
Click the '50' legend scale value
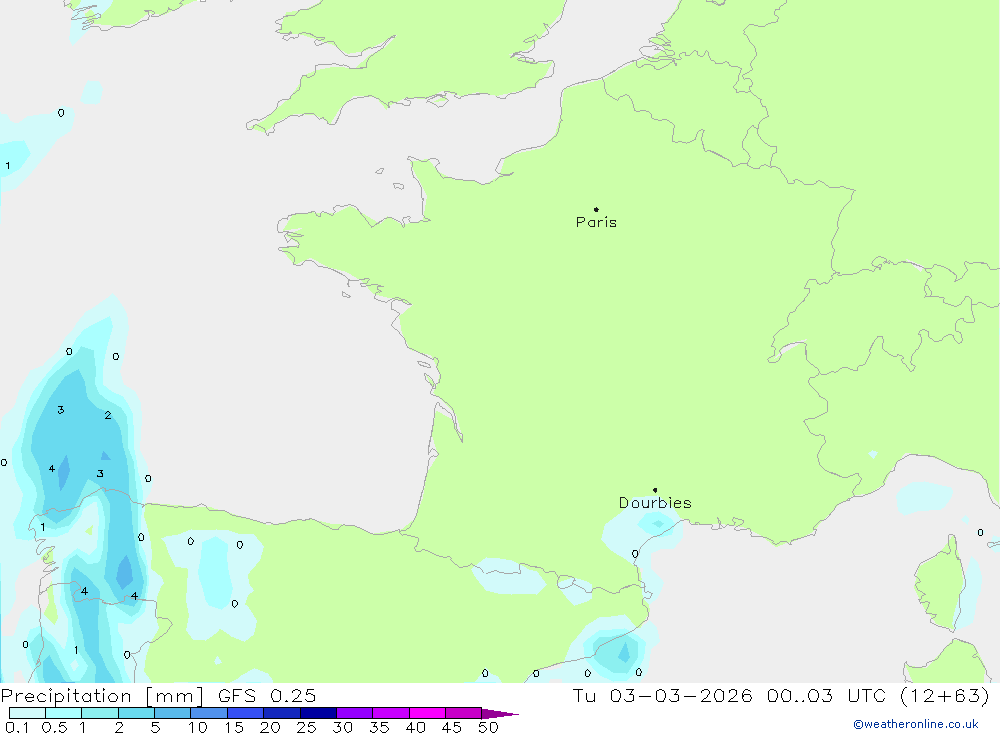click(x=488, y=727)
